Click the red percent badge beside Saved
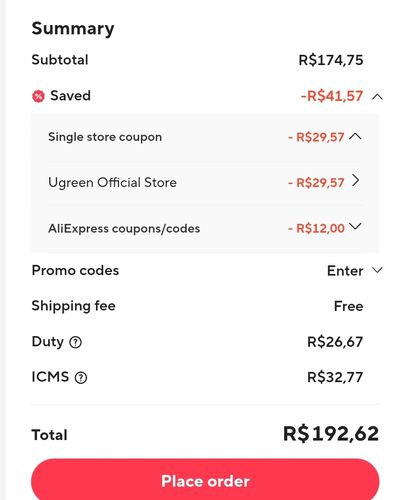 coord(38,96)
